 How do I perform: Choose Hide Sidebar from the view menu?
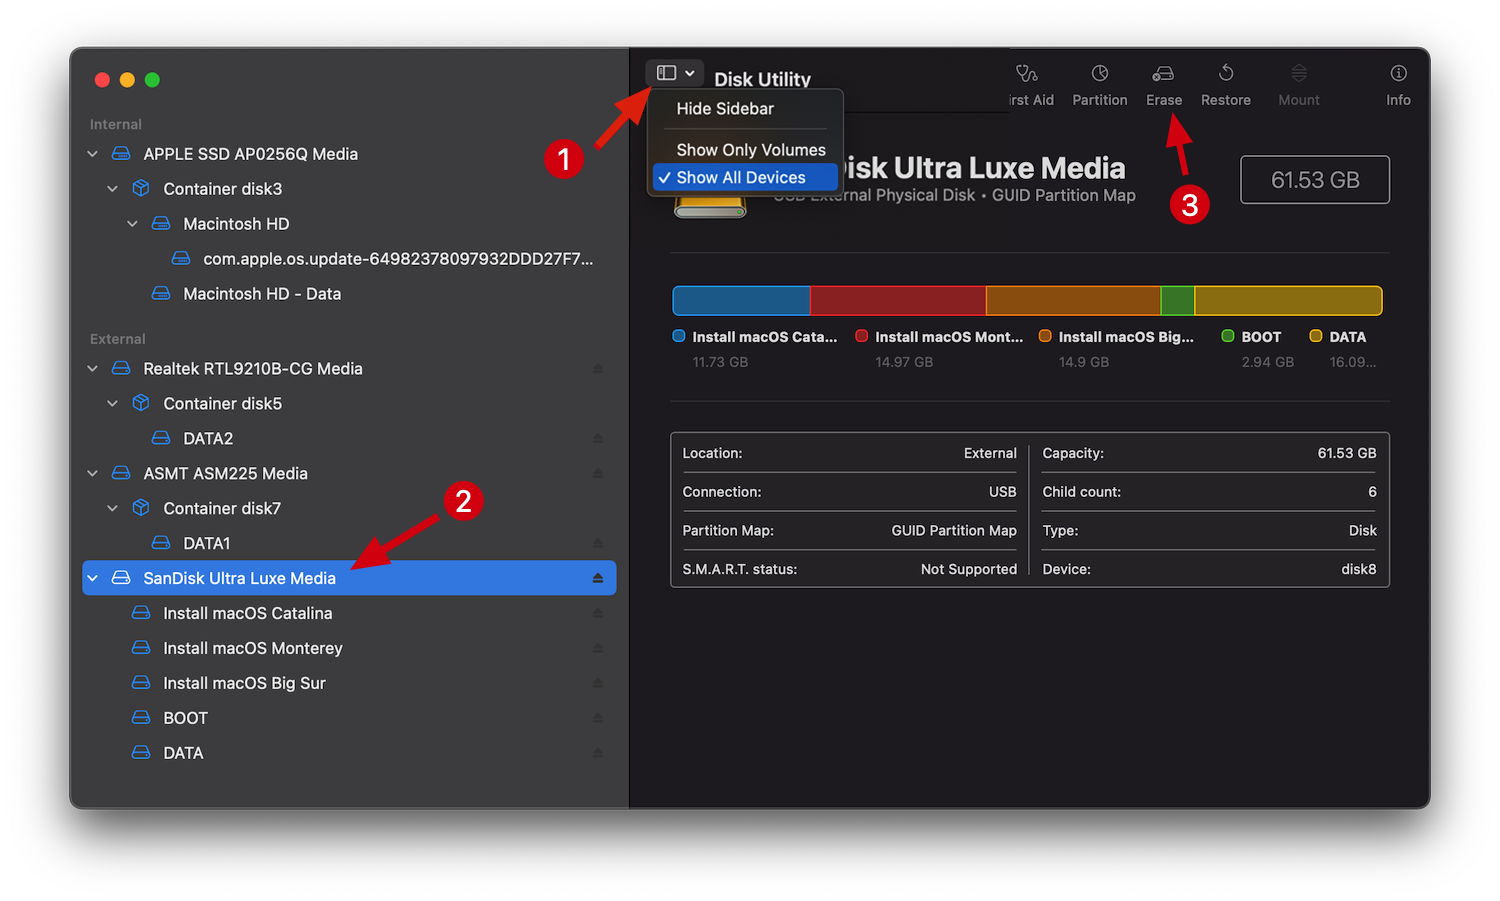(725, 108)
